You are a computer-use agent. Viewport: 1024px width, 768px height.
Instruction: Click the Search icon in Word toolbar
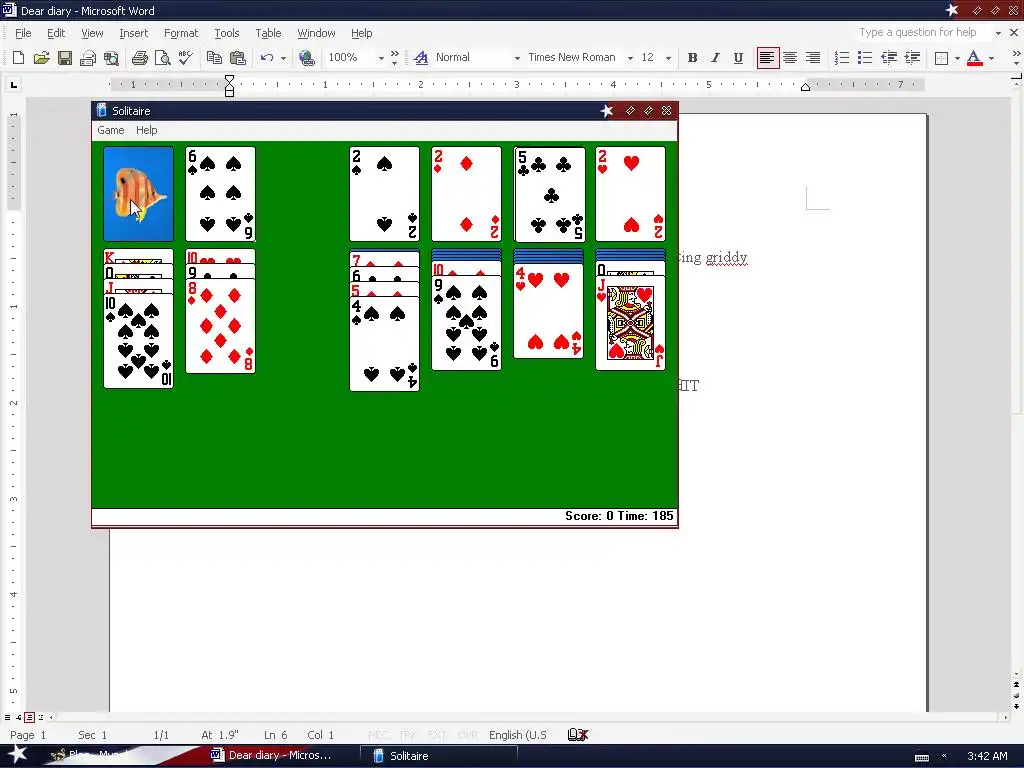click(112, 58)
